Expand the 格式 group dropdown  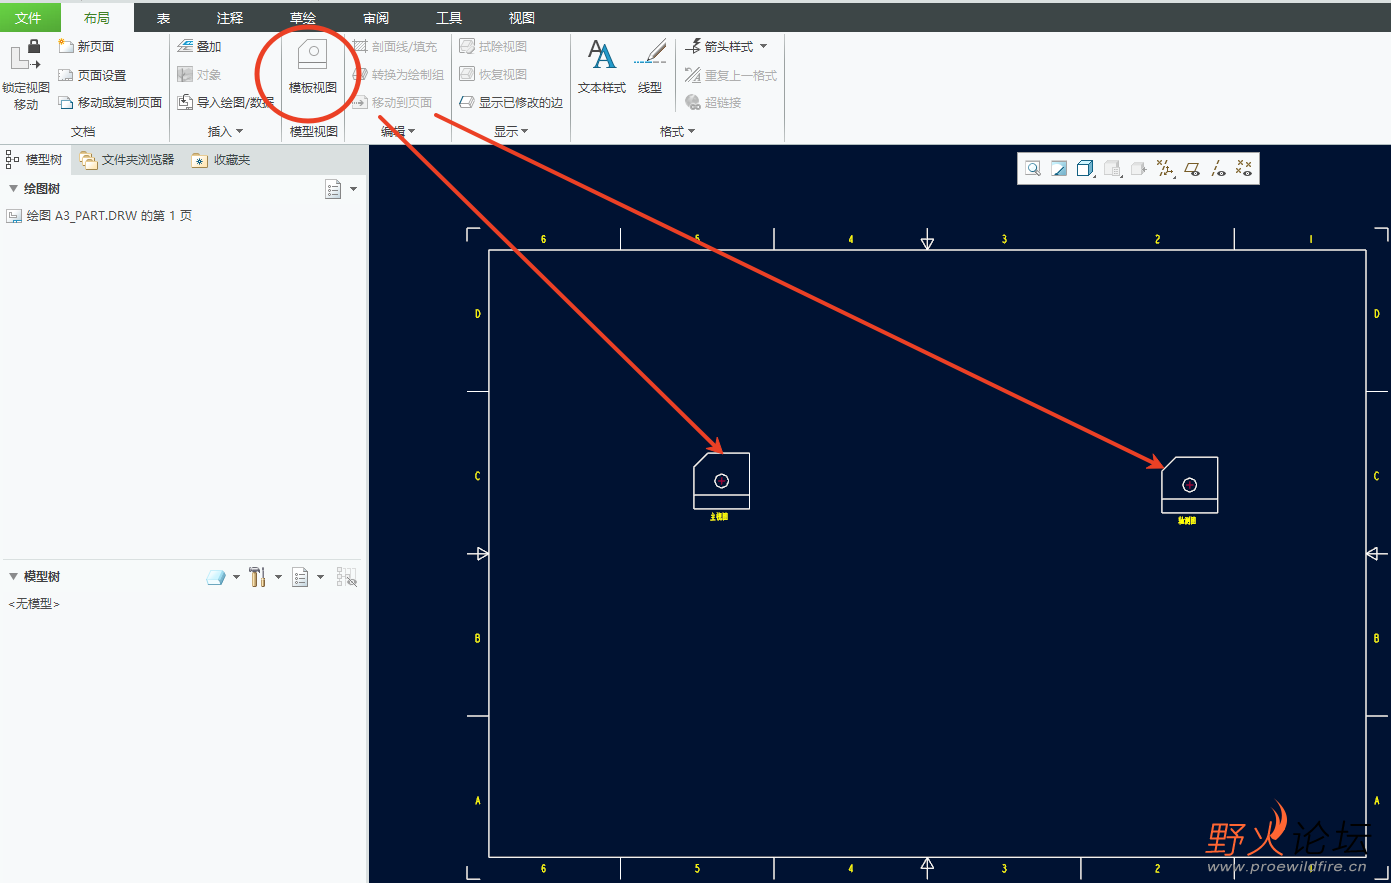click(677, 131)
